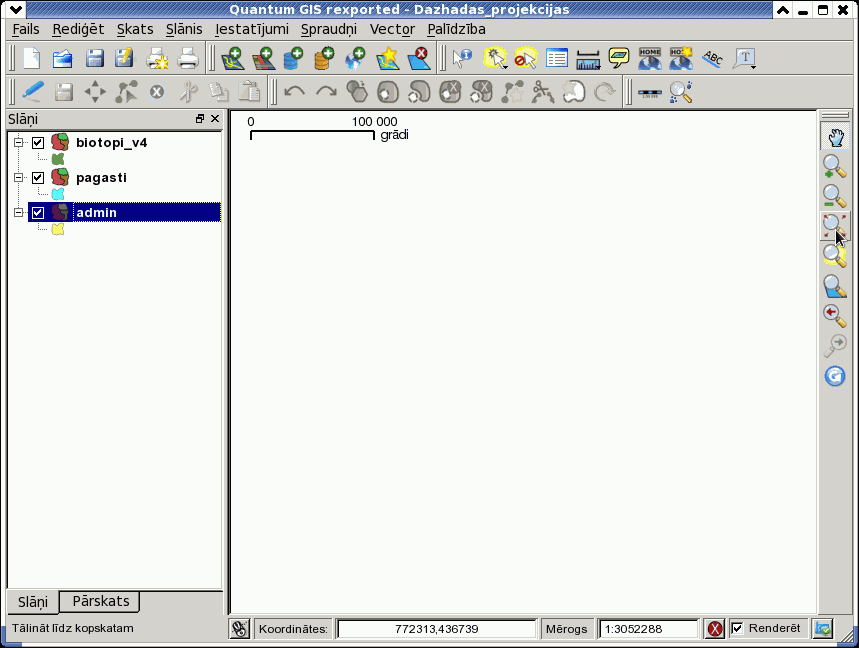Viewport: 859px width, 648px height.
Task: Collapse the admin layer tree node
Action: [x=19, y=213]
